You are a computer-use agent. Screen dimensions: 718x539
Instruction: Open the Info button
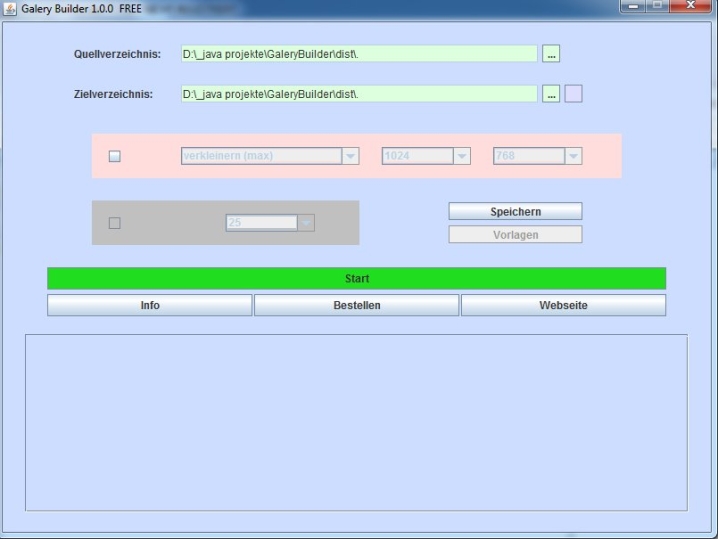tap(150, 305)
